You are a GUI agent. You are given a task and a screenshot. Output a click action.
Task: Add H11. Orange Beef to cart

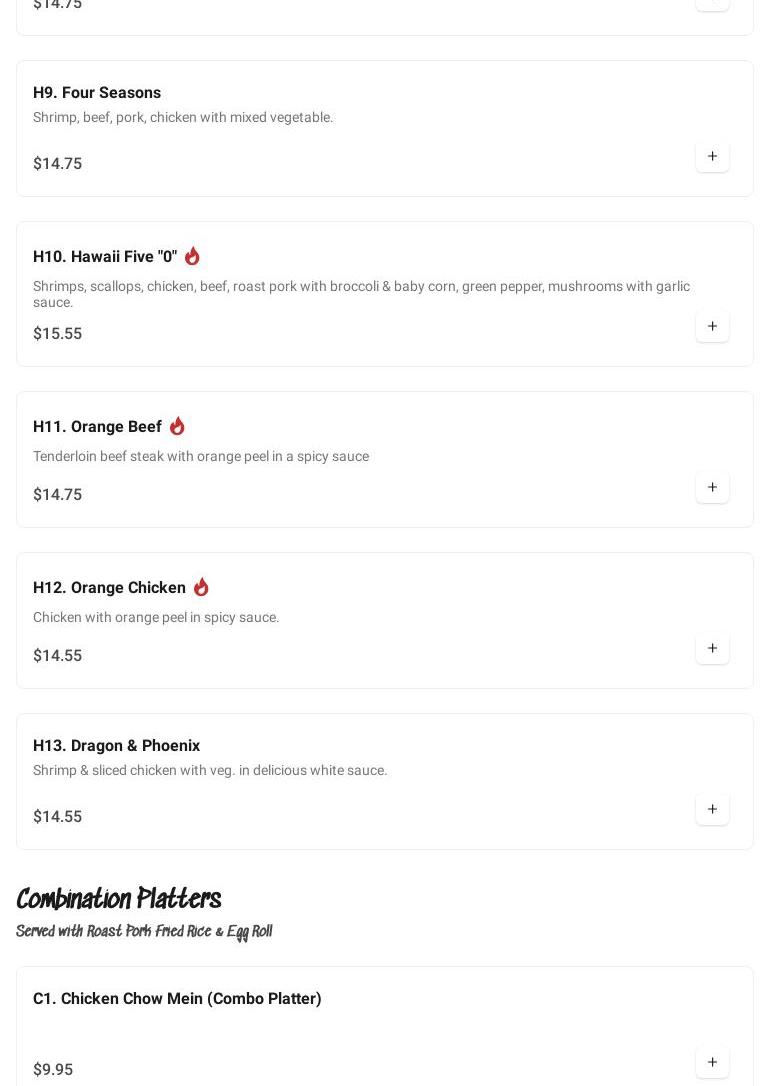(712, 488)
